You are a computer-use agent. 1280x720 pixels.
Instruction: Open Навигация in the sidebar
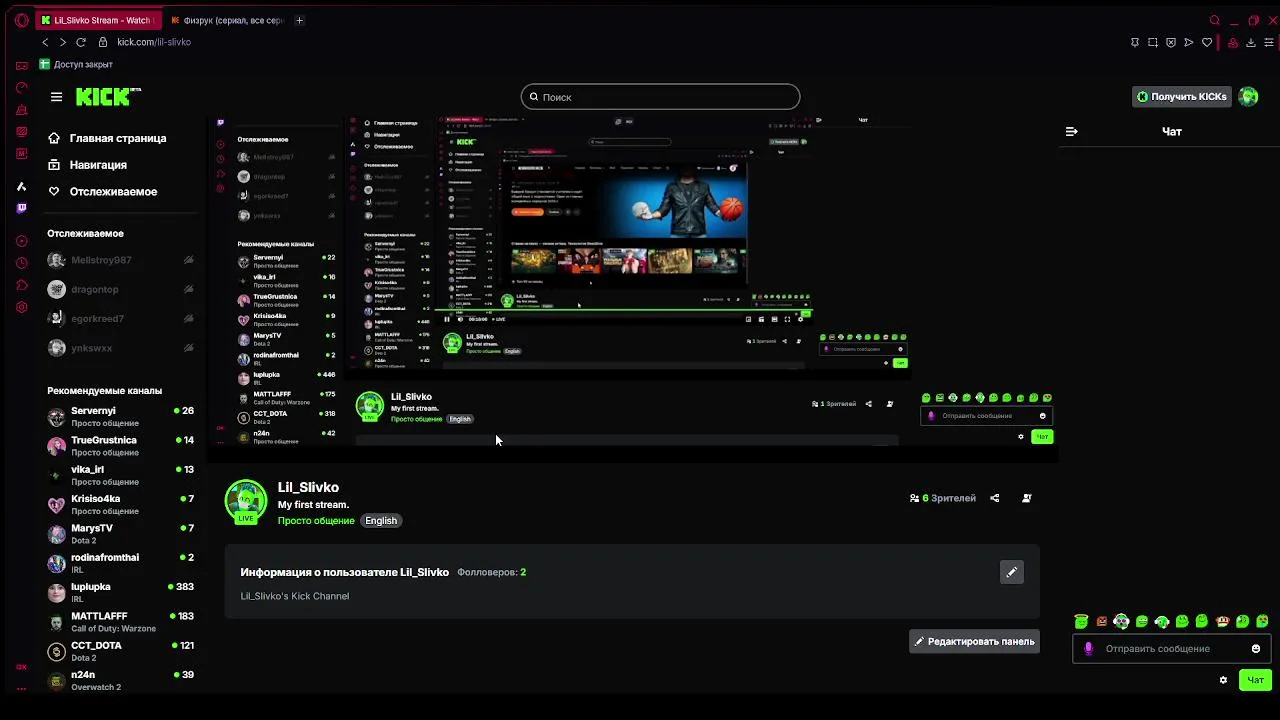87,165
